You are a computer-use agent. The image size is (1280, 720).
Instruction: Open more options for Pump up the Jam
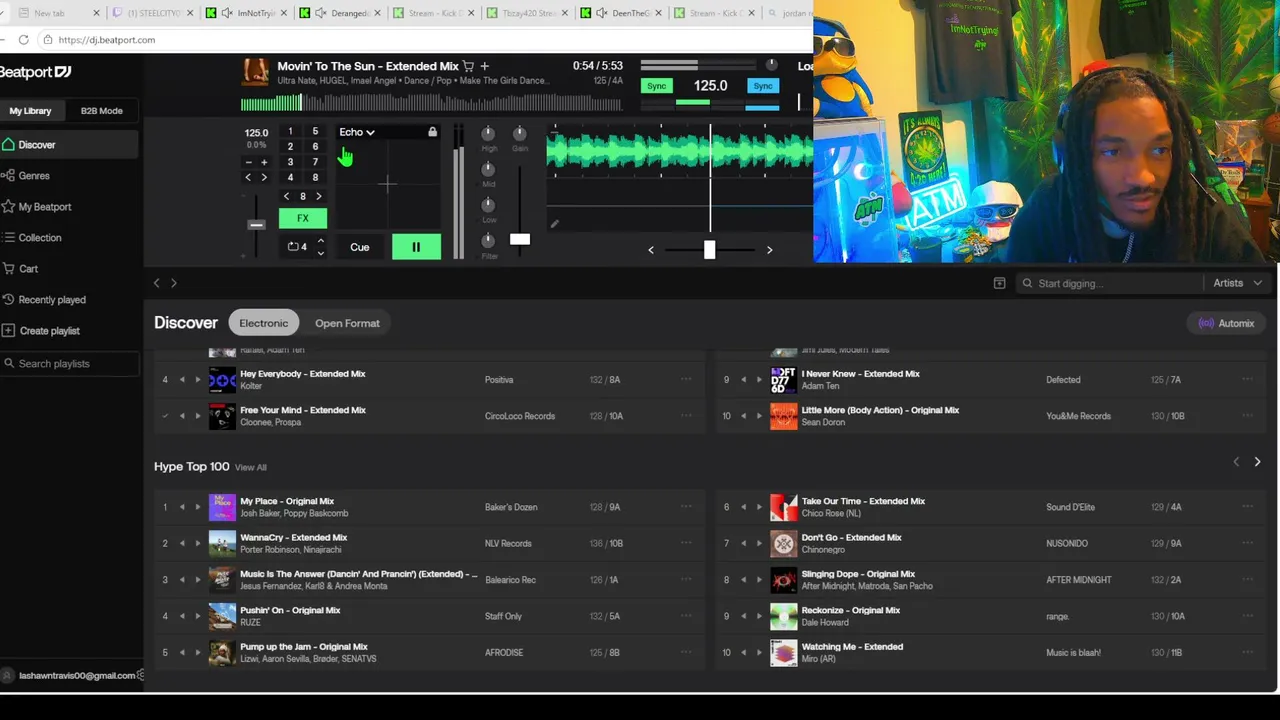[686, 651]
